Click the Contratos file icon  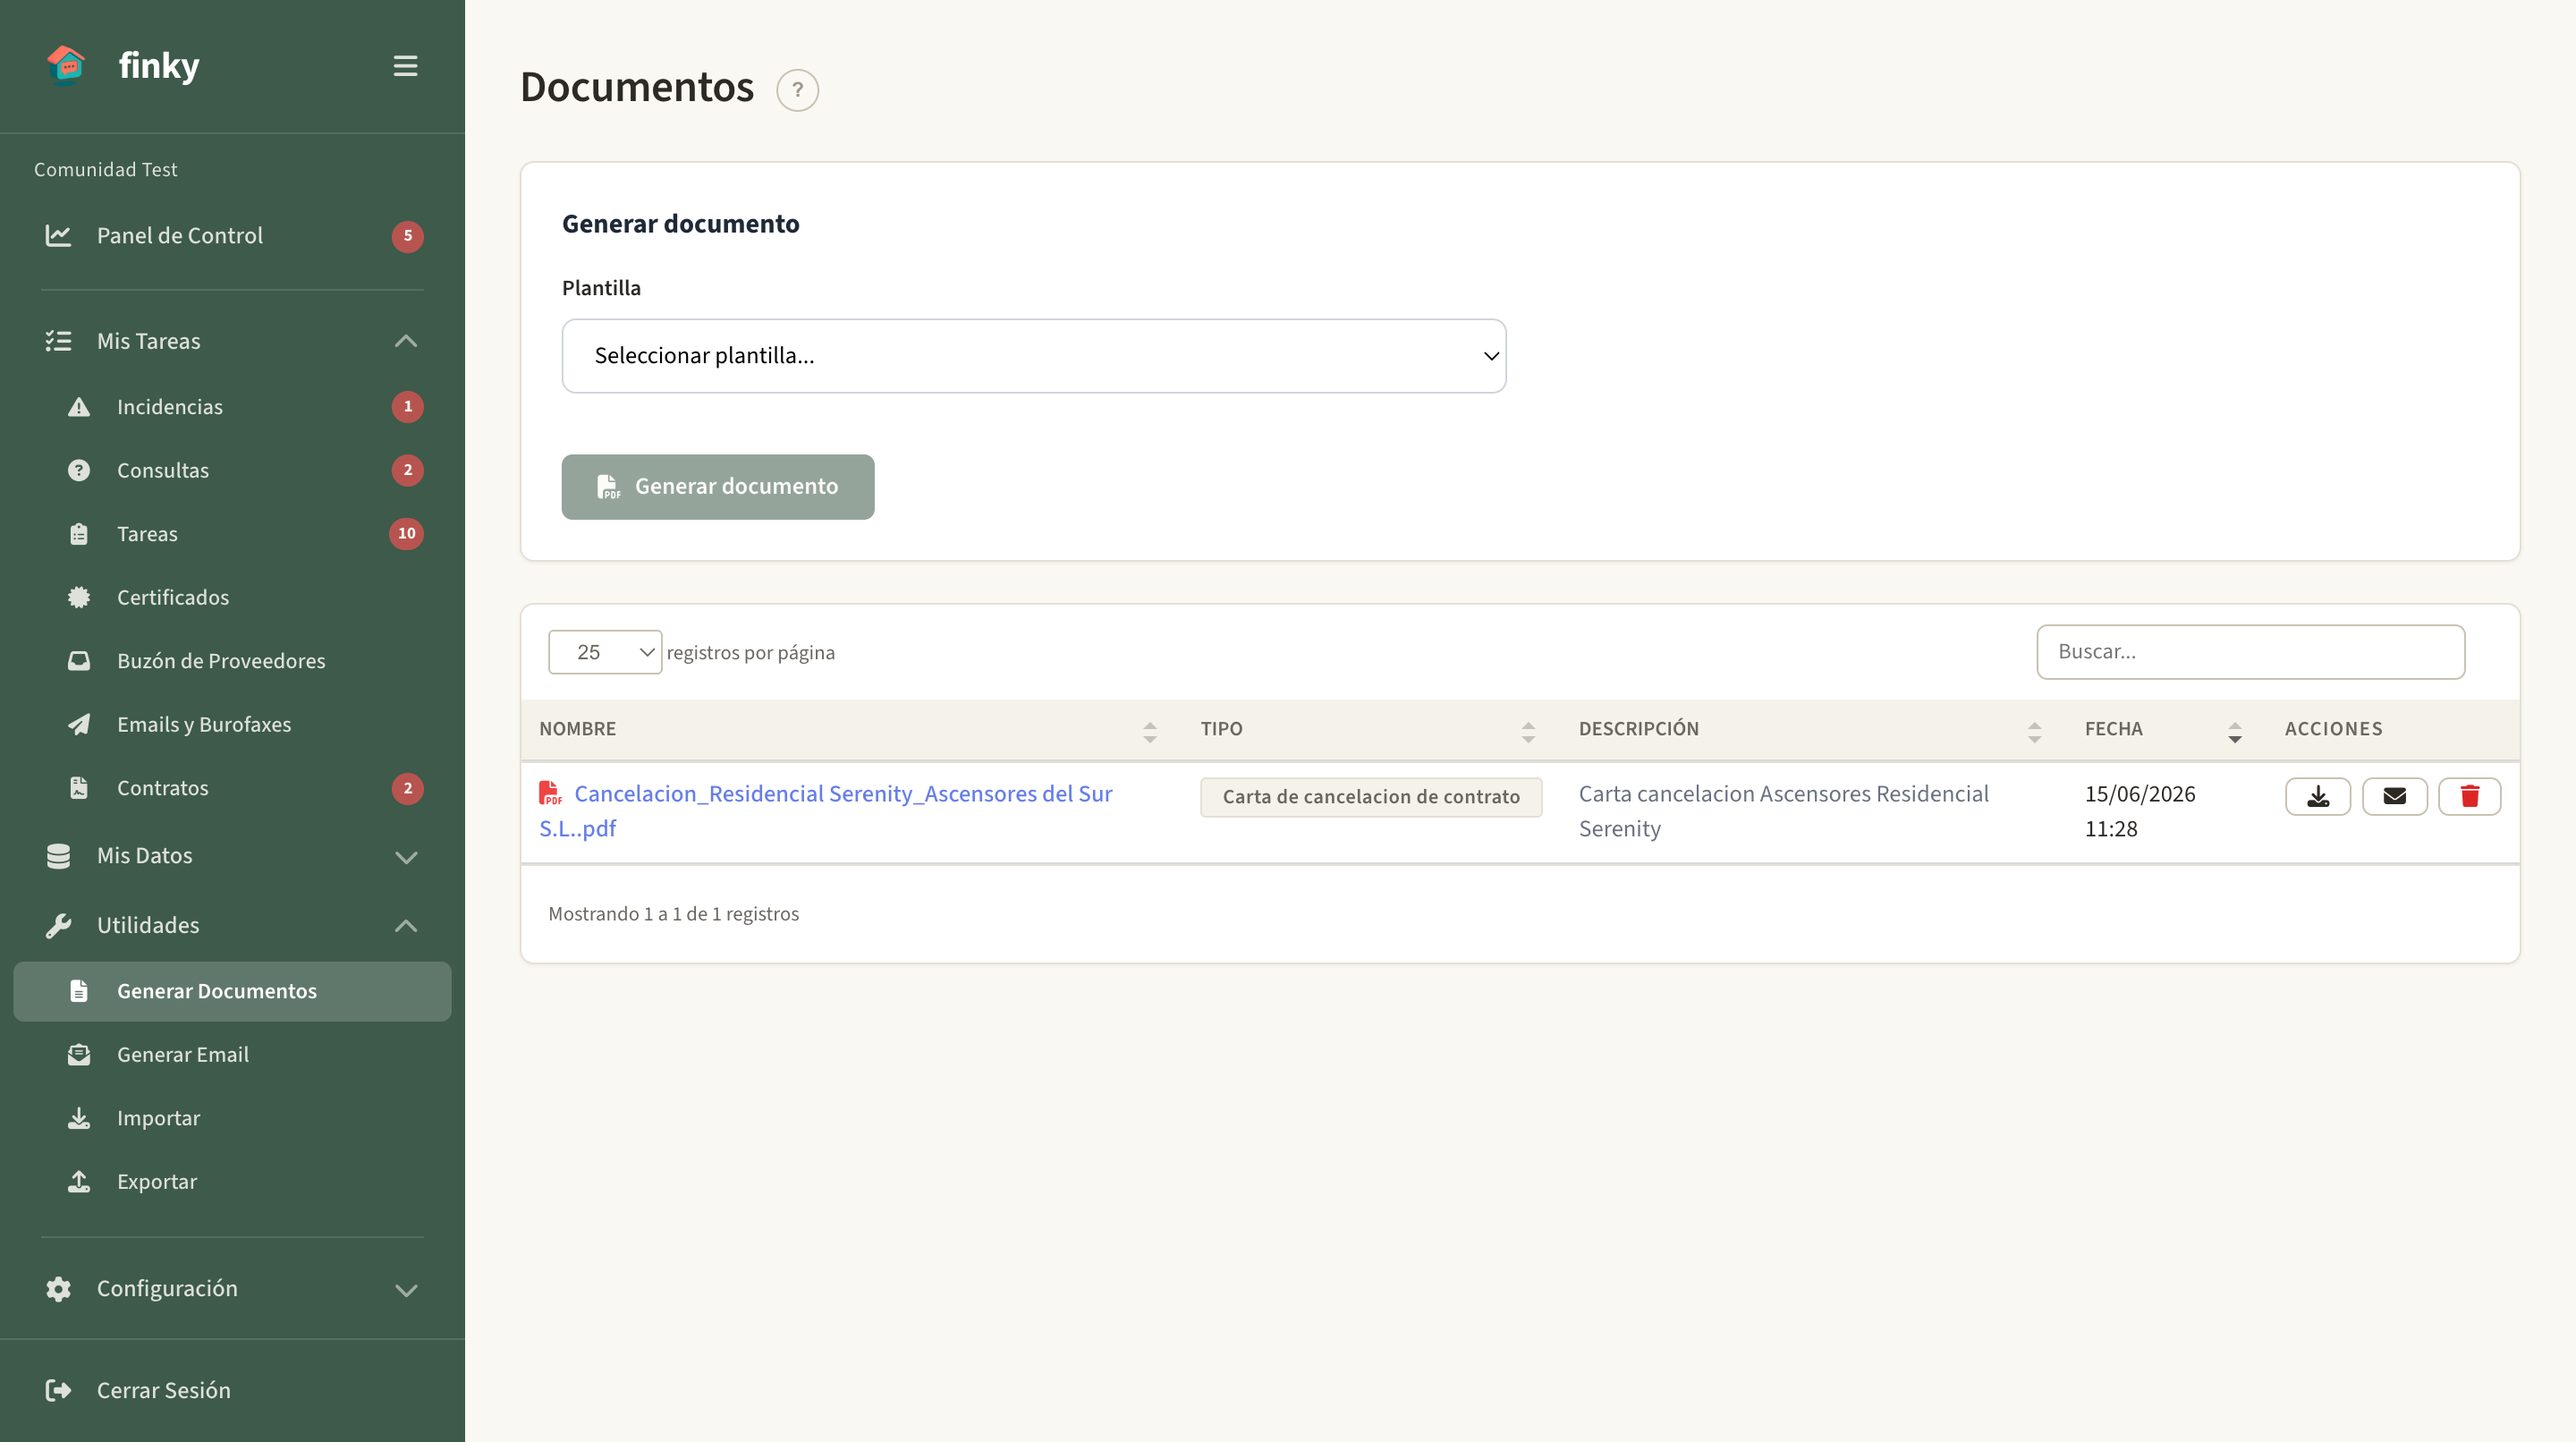coord(79,788)
